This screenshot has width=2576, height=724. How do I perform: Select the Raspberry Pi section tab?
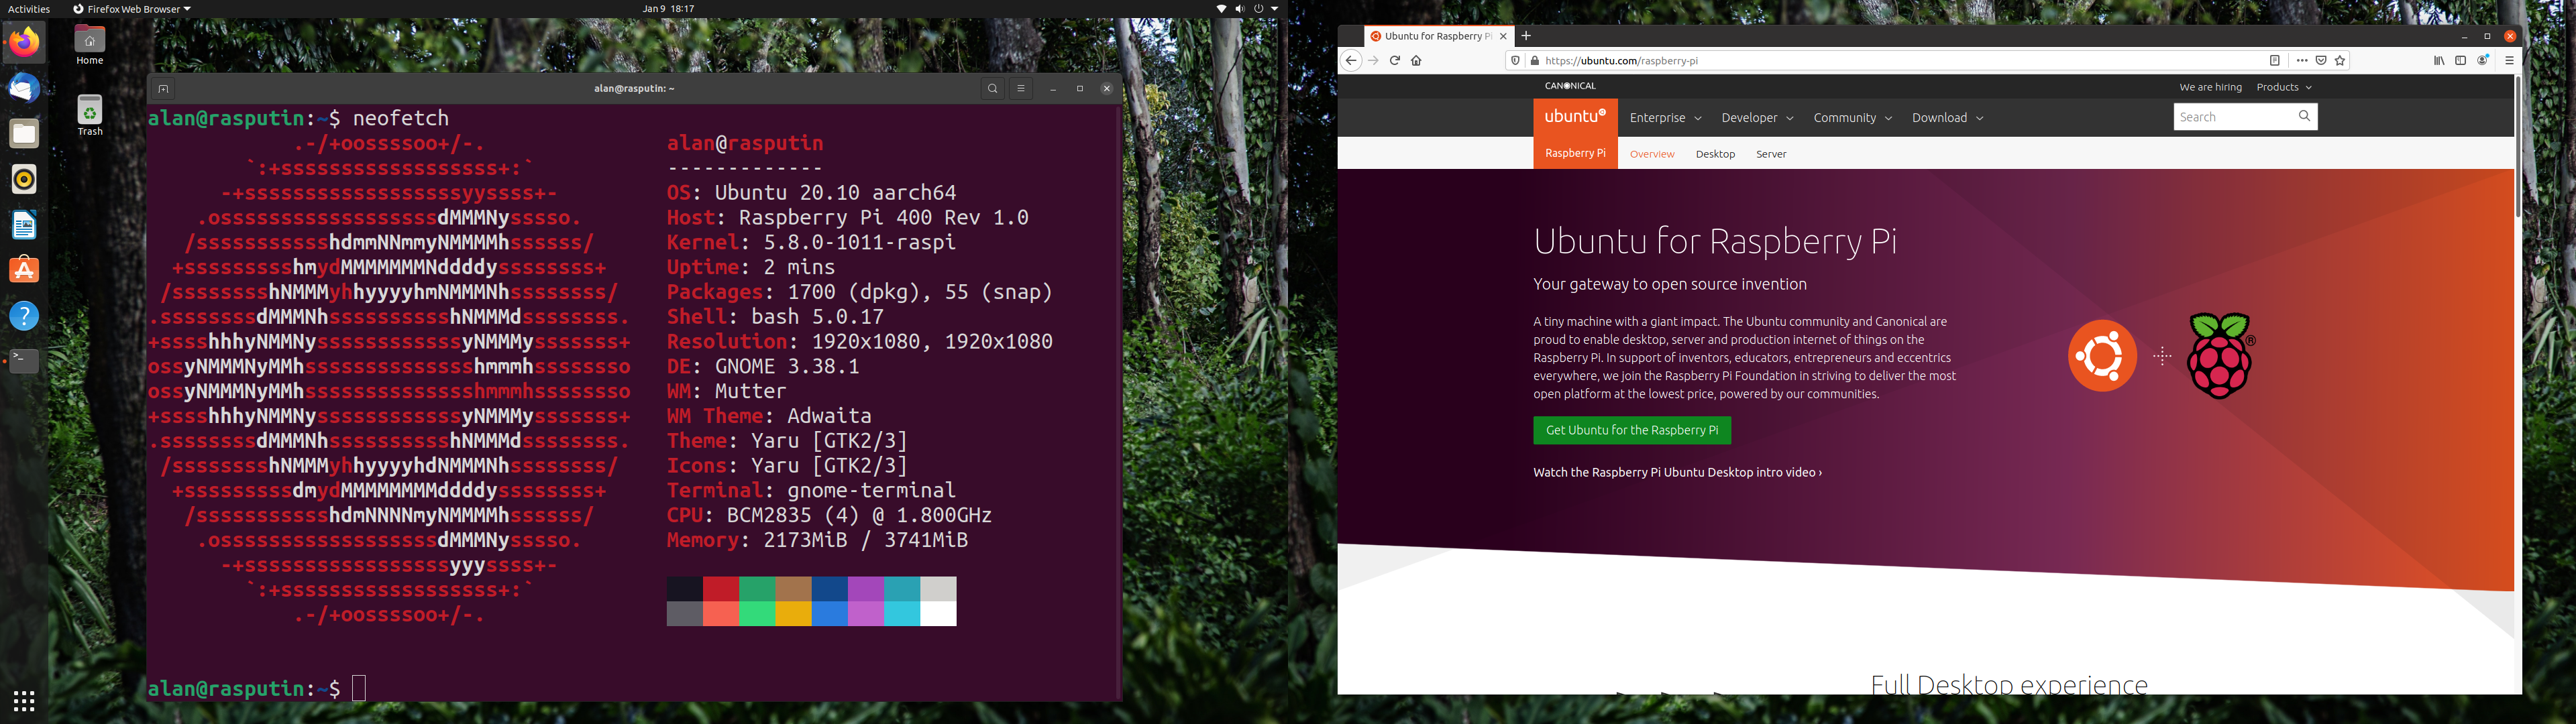point(1575,153)
